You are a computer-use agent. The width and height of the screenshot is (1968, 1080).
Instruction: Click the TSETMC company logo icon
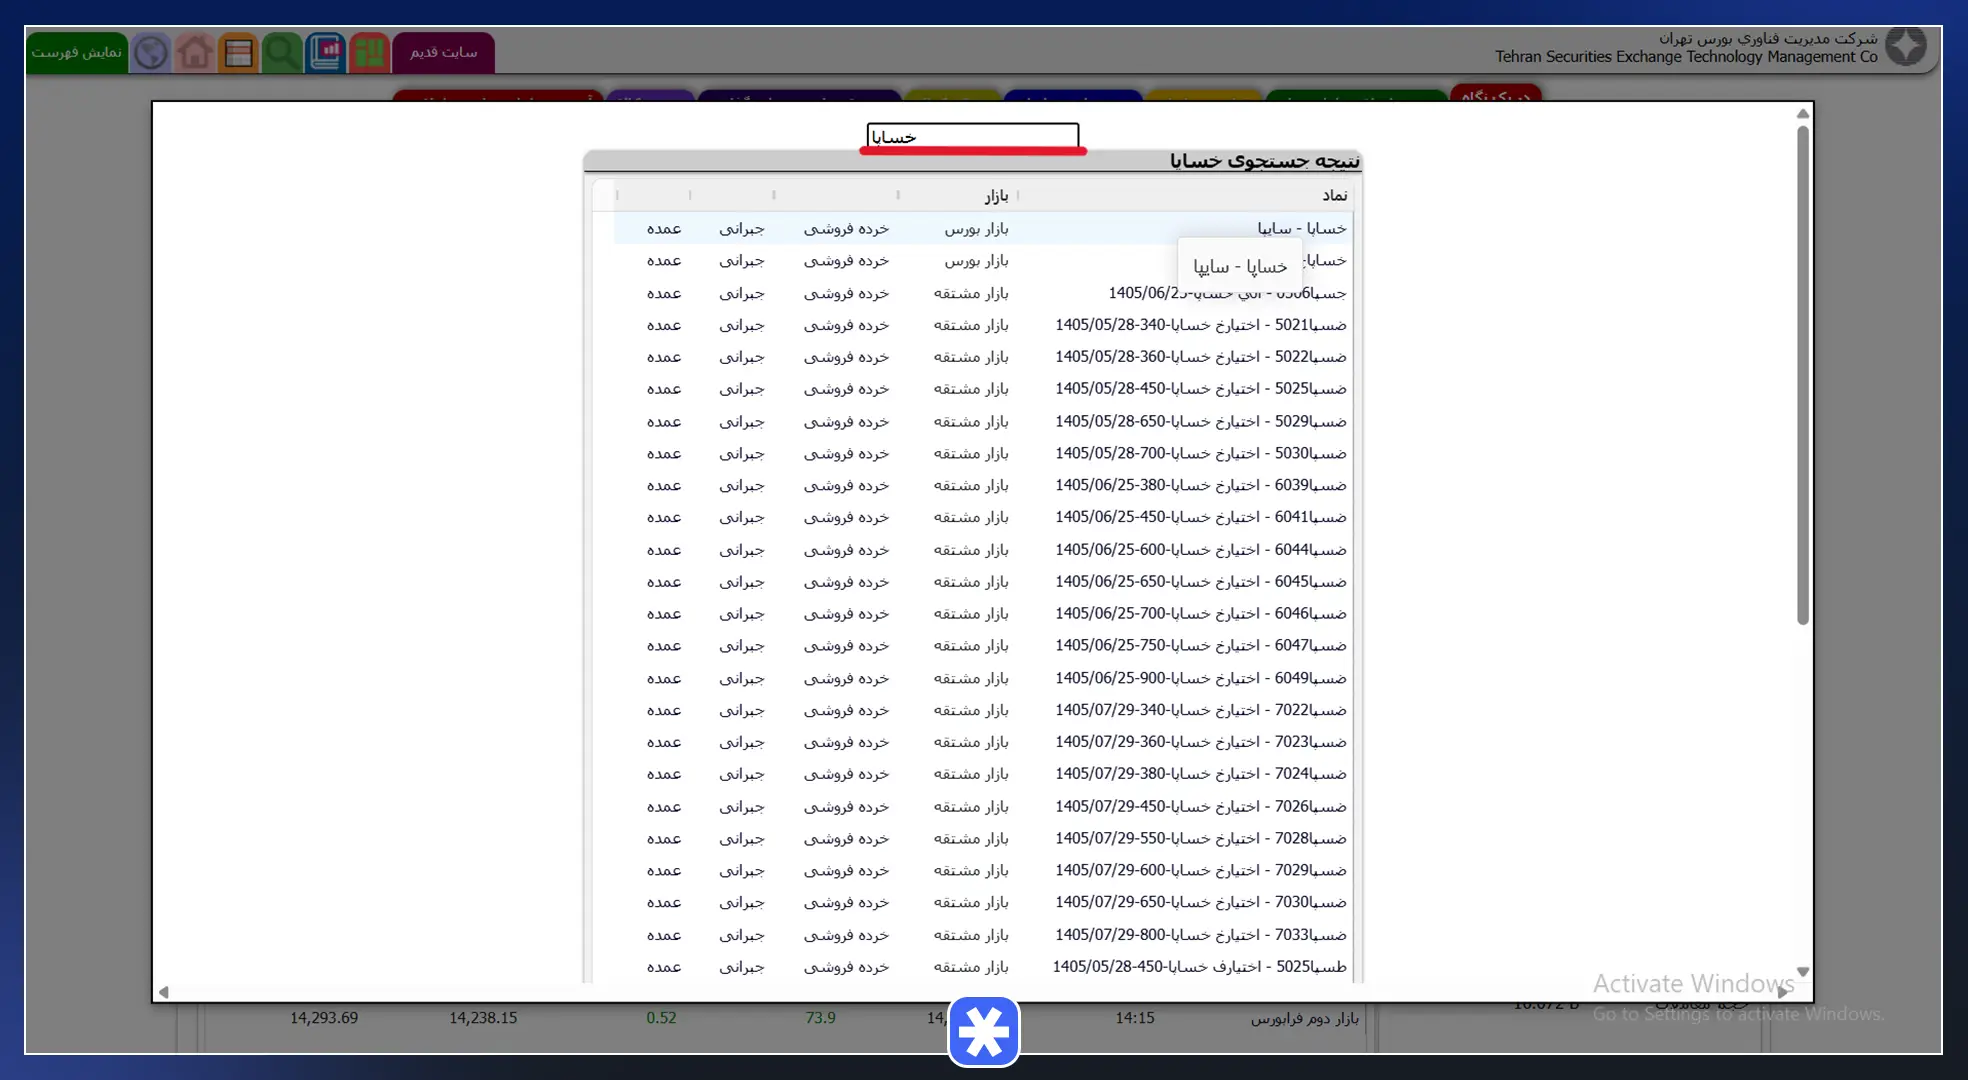pos(1906,46)
